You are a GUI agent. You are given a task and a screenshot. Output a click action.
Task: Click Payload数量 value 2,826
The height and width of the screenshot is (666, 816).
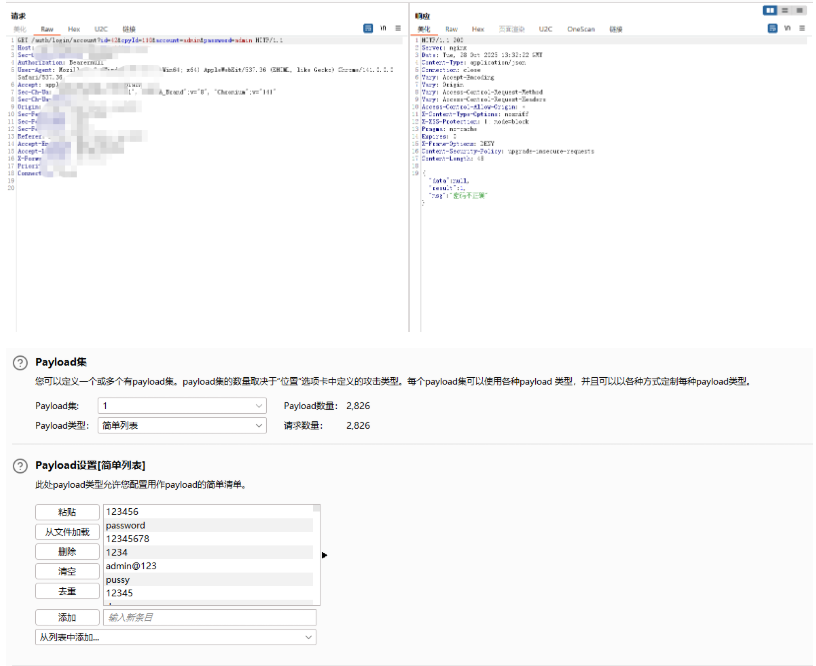tap(358, 406)
